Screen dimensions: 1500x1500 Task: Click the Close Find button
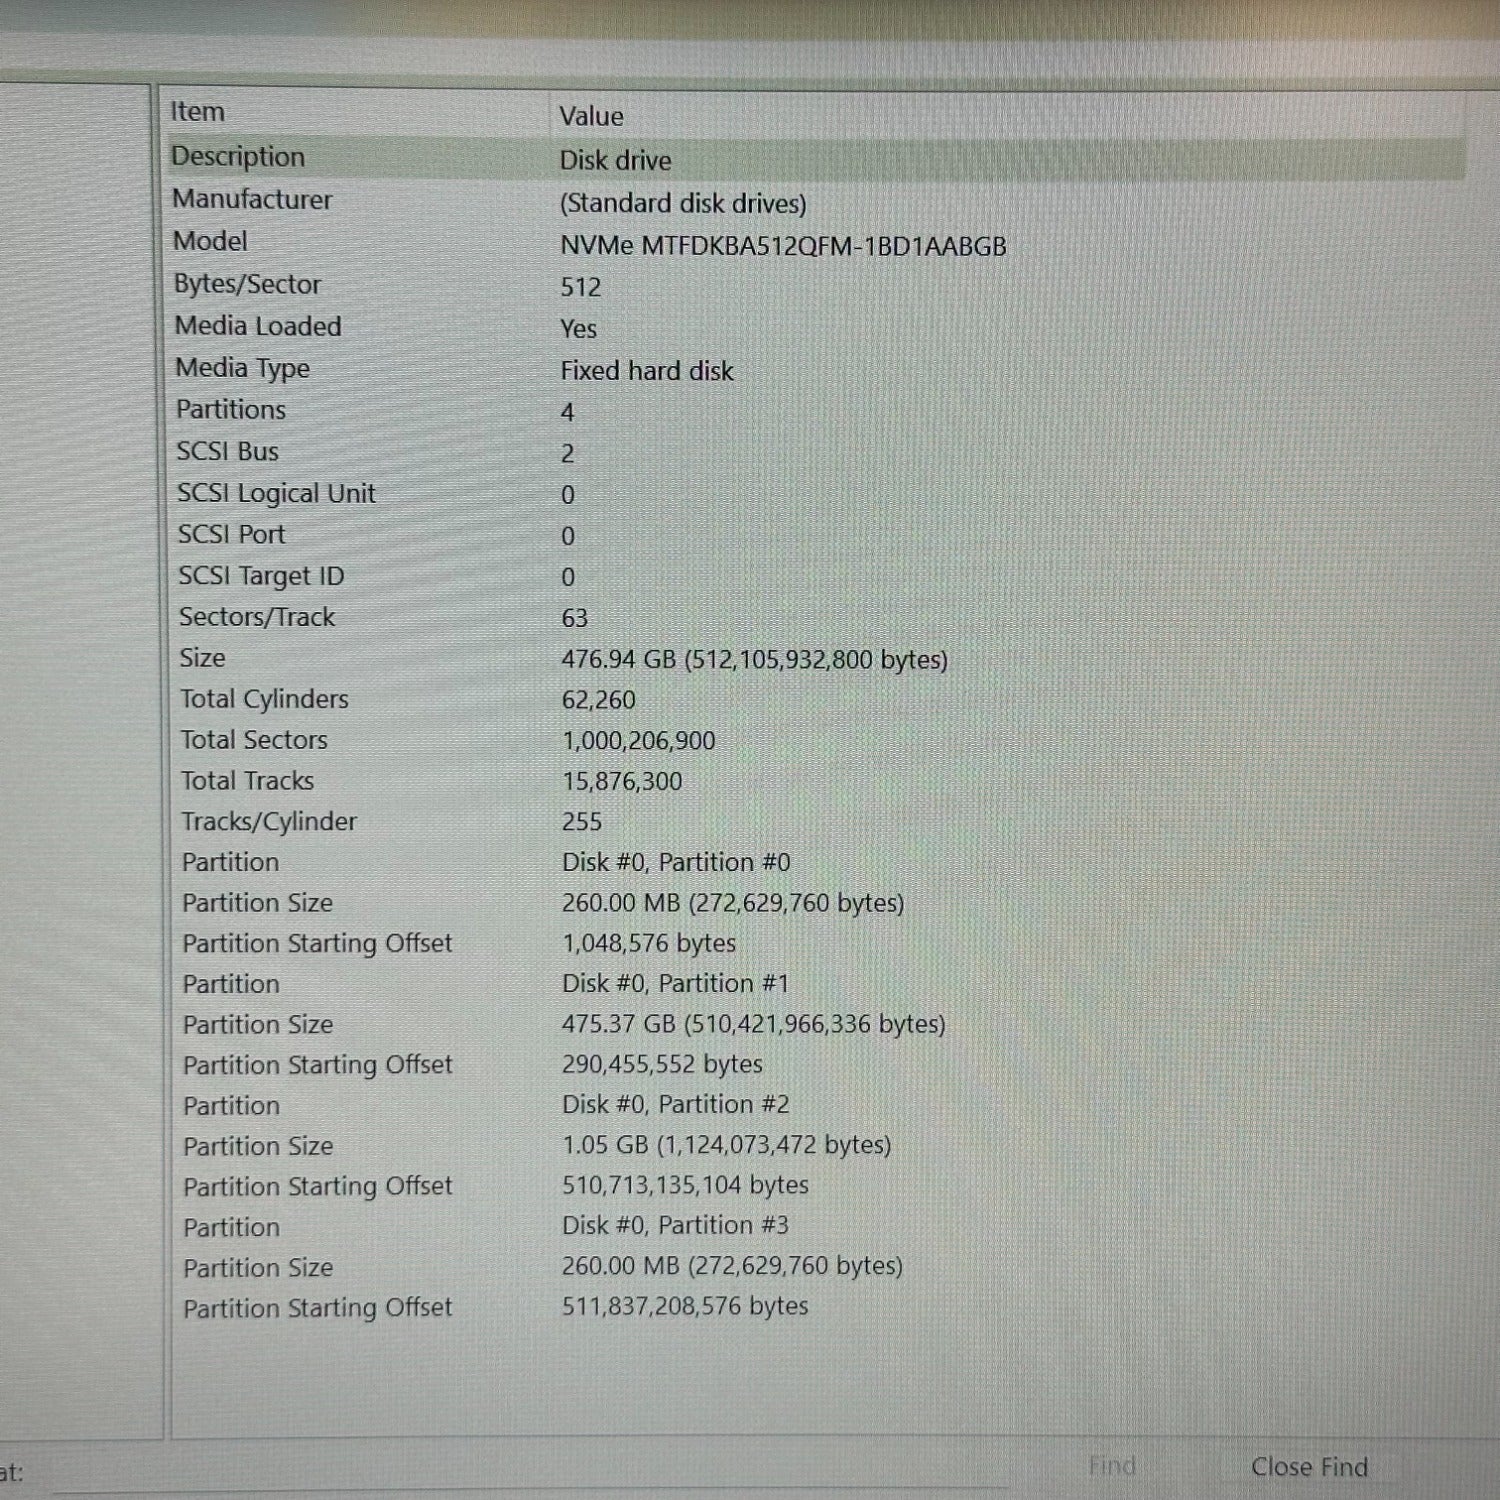[x=1308, y=1467]
